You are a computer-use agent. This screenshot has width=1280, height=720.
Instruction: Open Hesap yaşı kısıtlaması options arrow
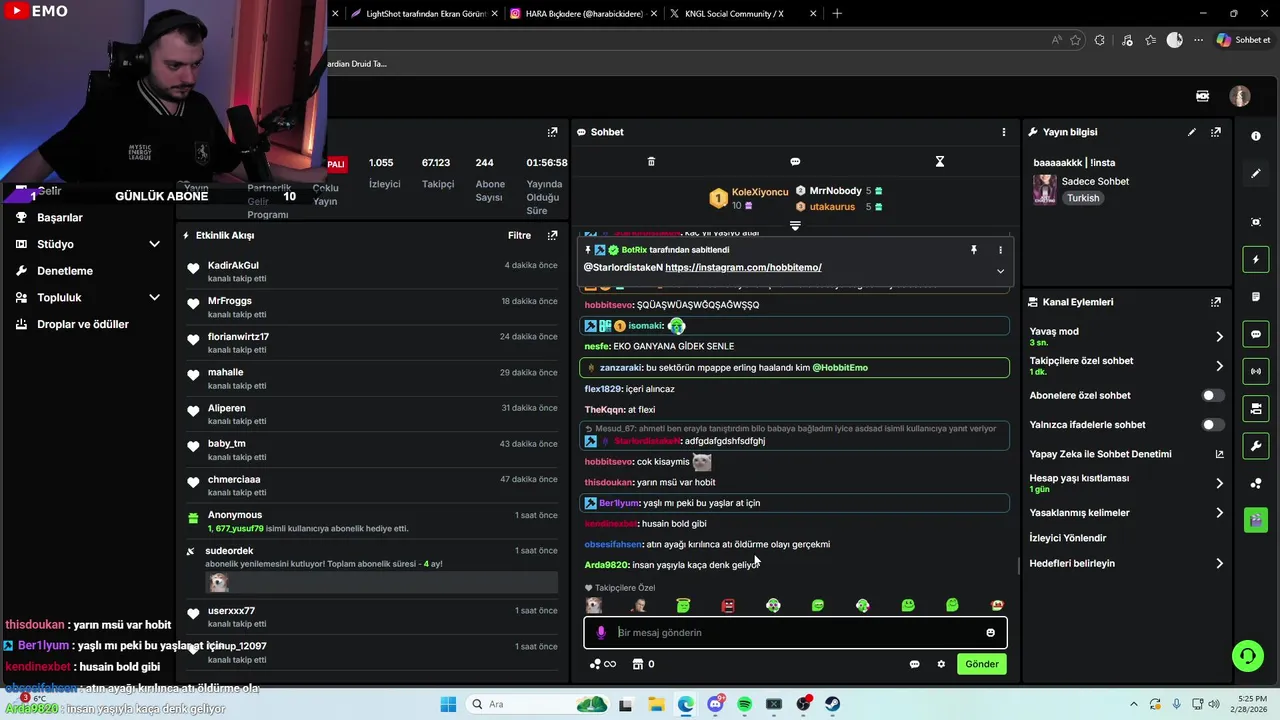(1219, 484)
